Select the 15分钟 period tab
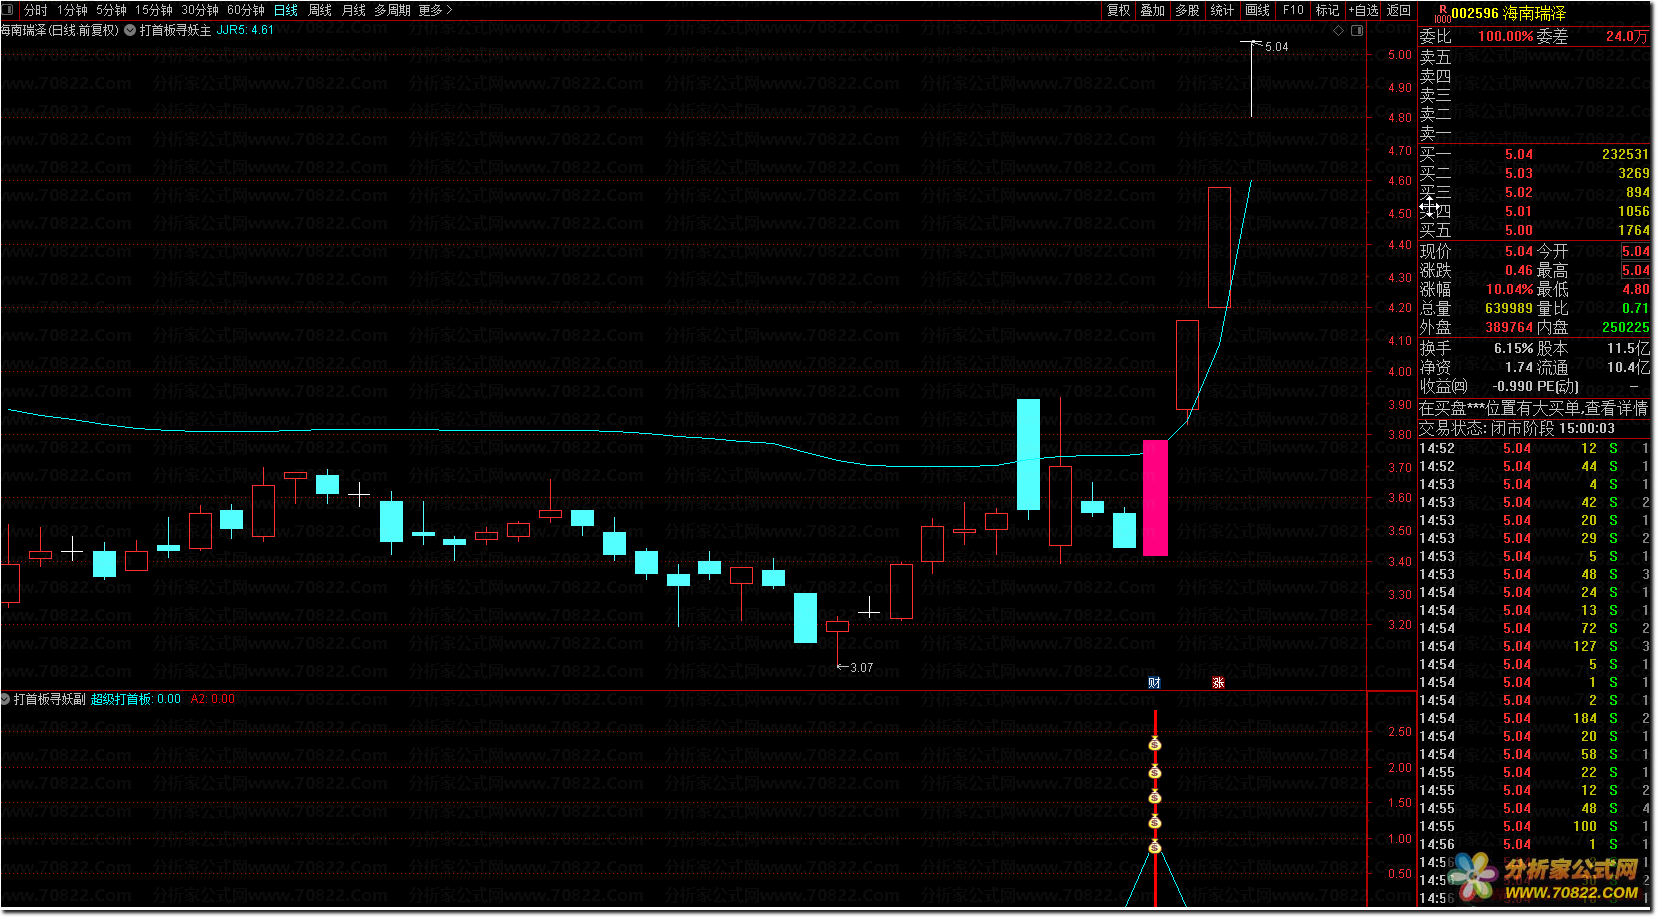This screenshot has width=1659, height=918. [x=154, y=10]
